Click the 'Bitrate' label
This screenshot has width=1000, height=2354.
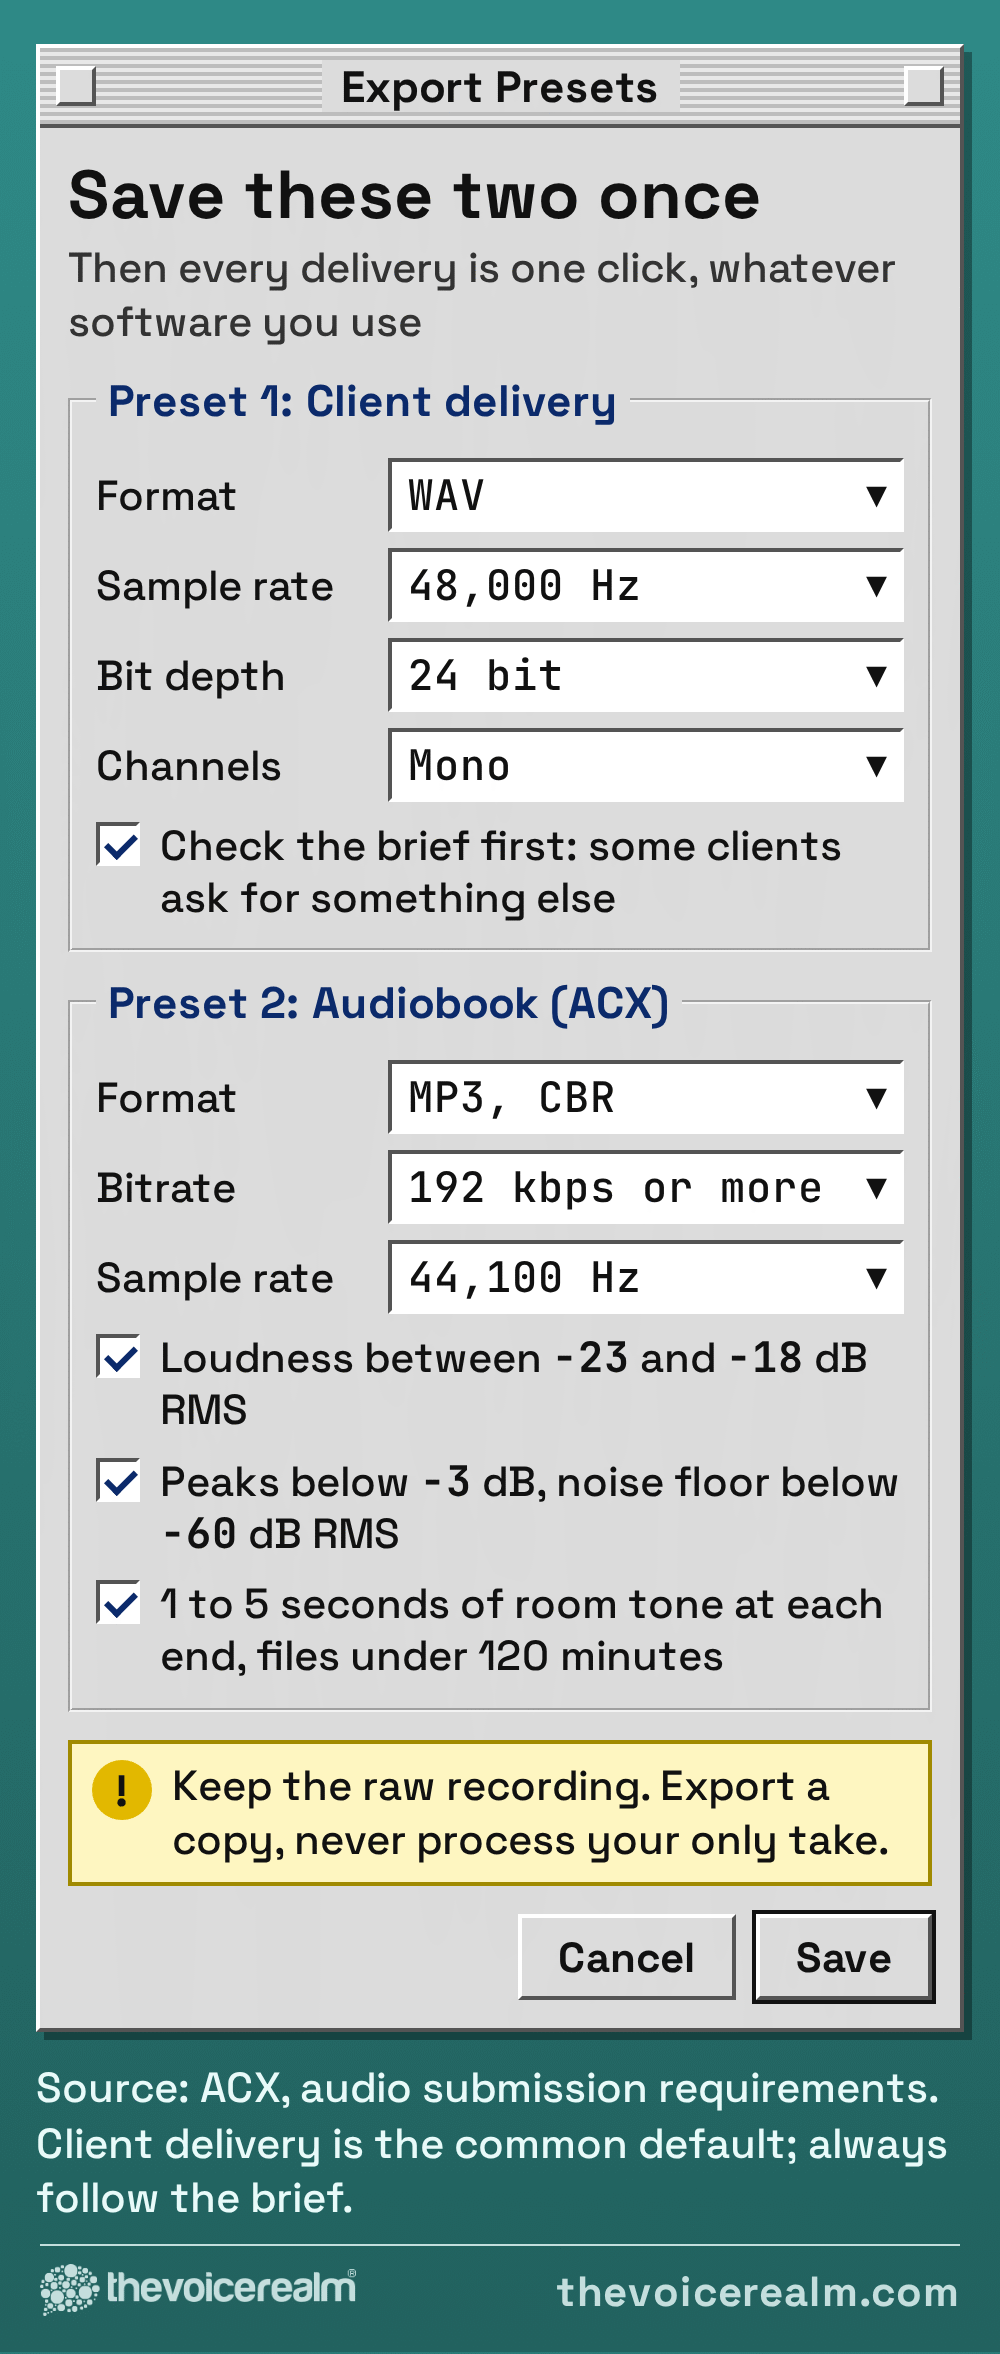click(166, 1188)
